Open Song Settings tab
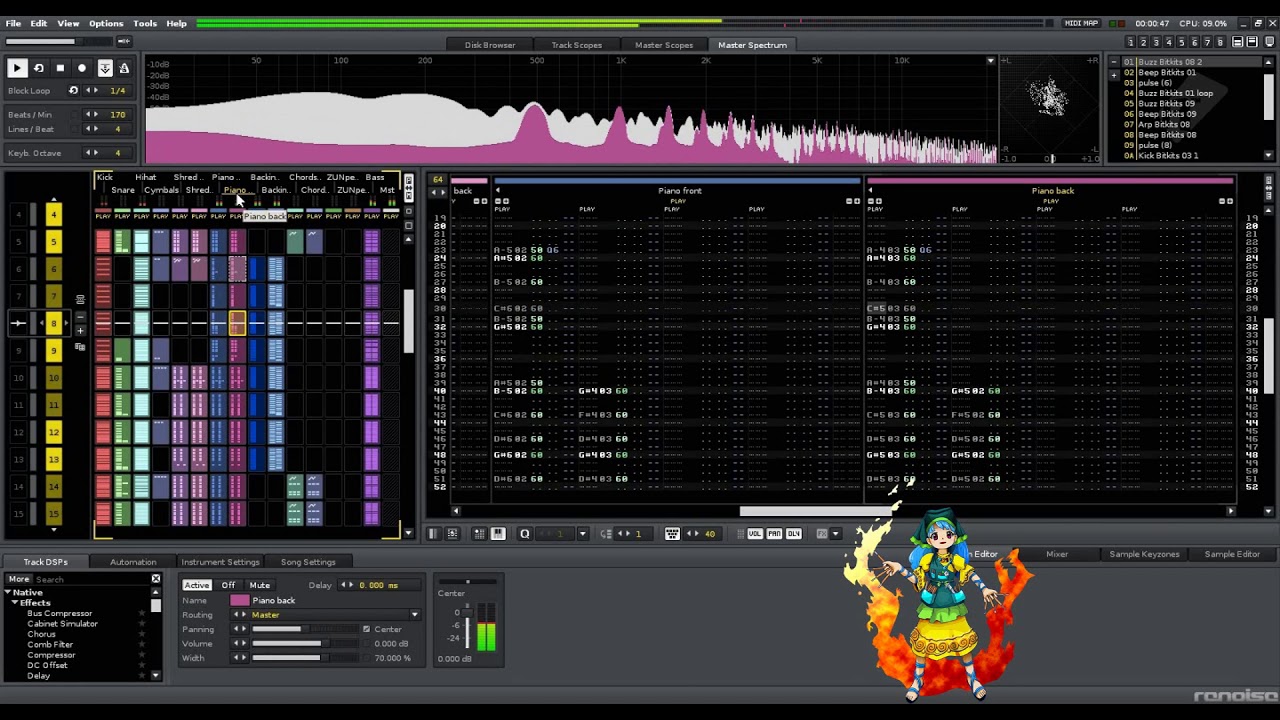This screenshot has height=720, width=1280. [308, 562]
